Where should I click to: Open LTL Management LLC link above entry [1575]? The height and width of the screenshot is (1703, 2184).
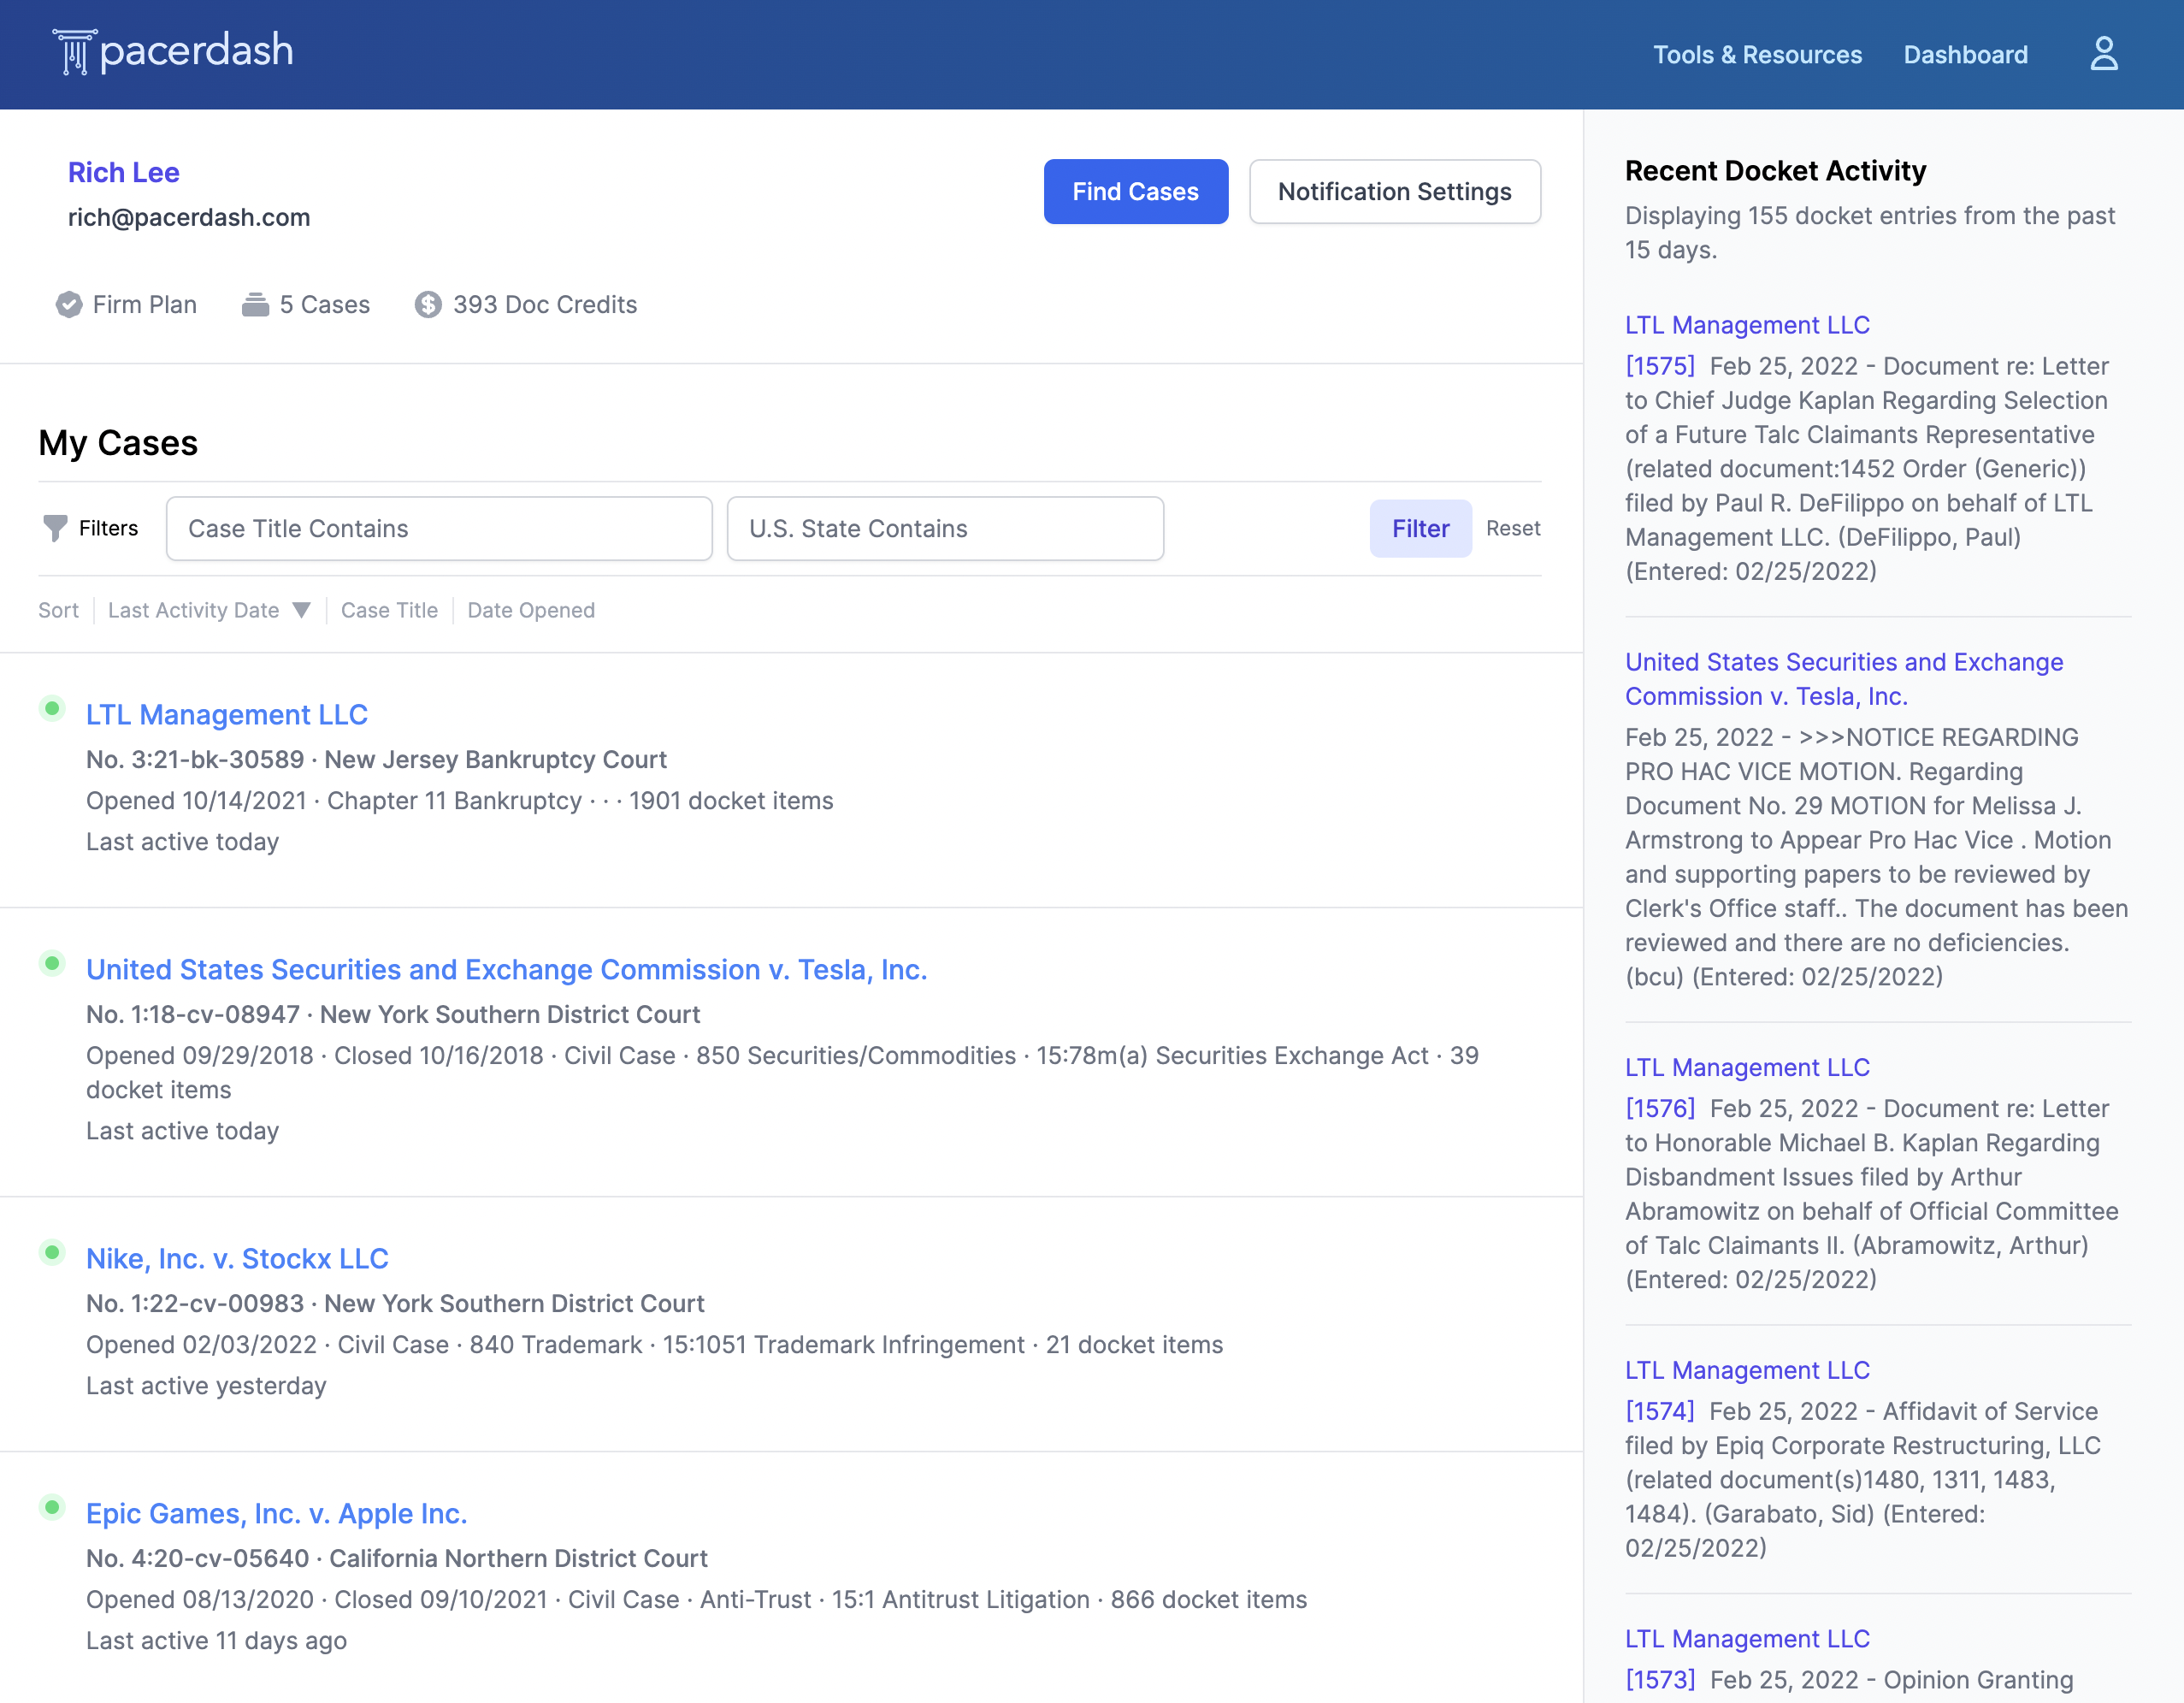click(1747, 325)
